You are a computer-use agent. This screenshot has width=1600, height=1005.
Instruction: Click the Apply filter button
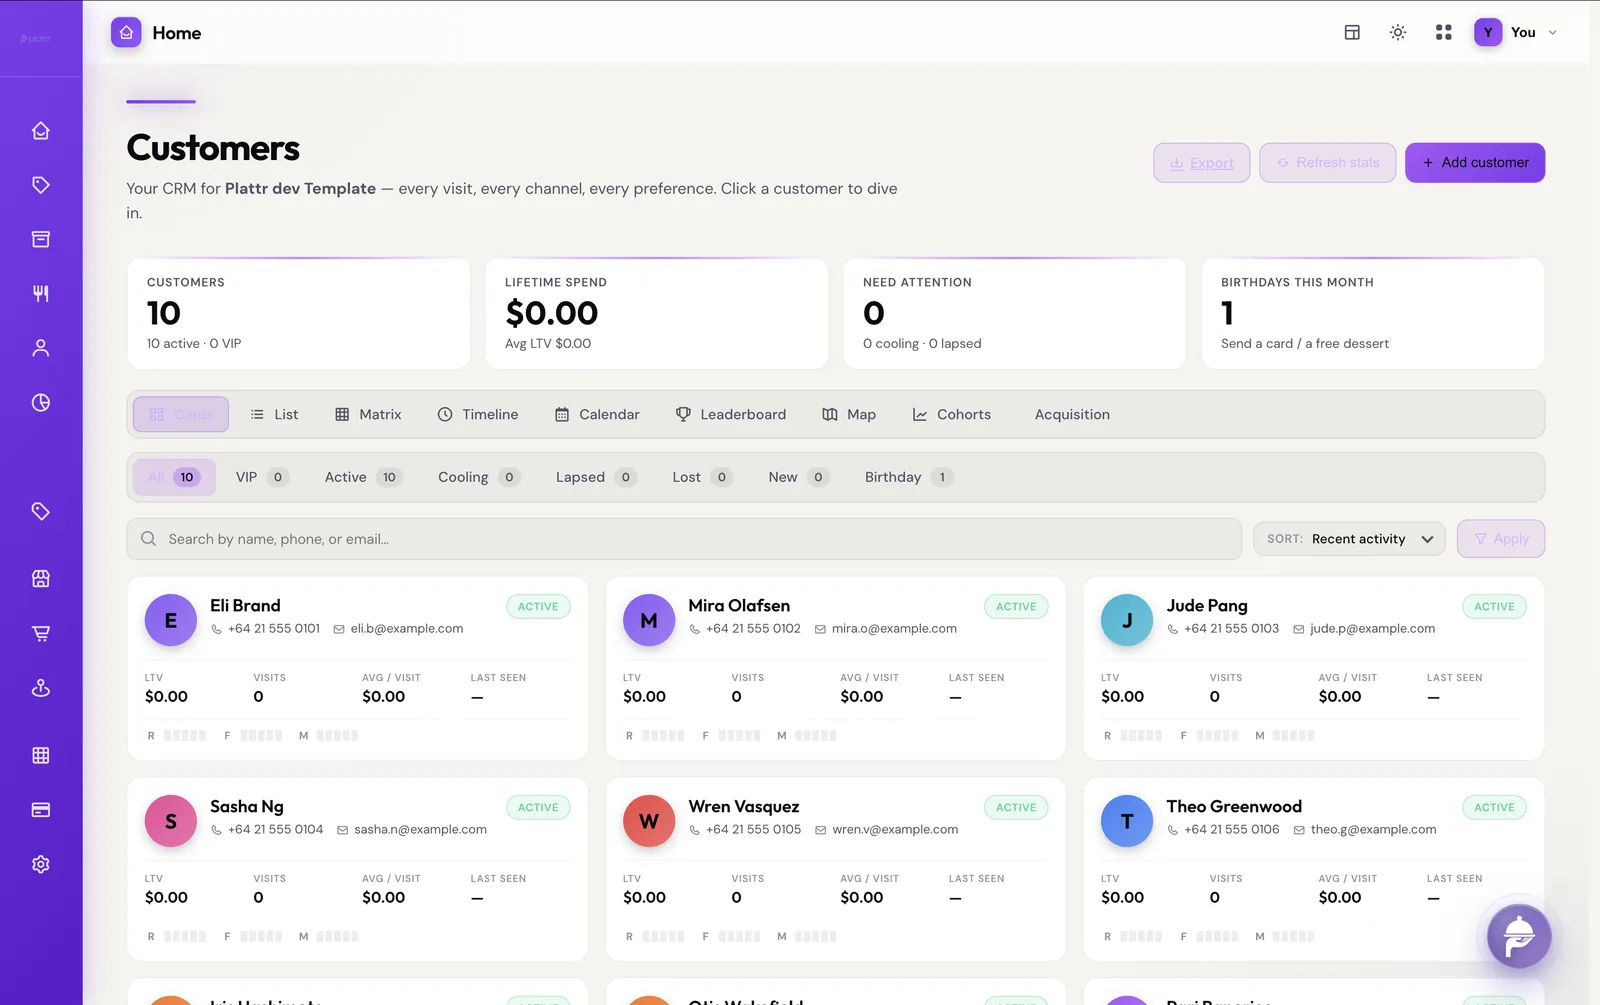click(x=1501, y=539)
